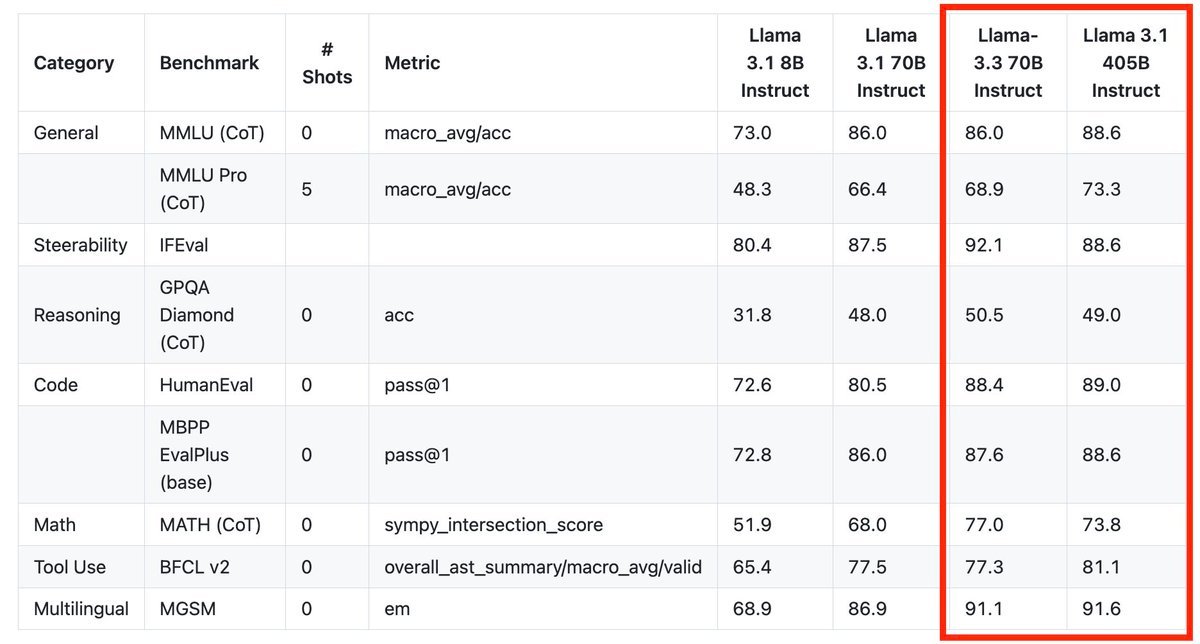Click the Steerability category cell
This screenshot has width=1200, height=644.
point(80,245)
